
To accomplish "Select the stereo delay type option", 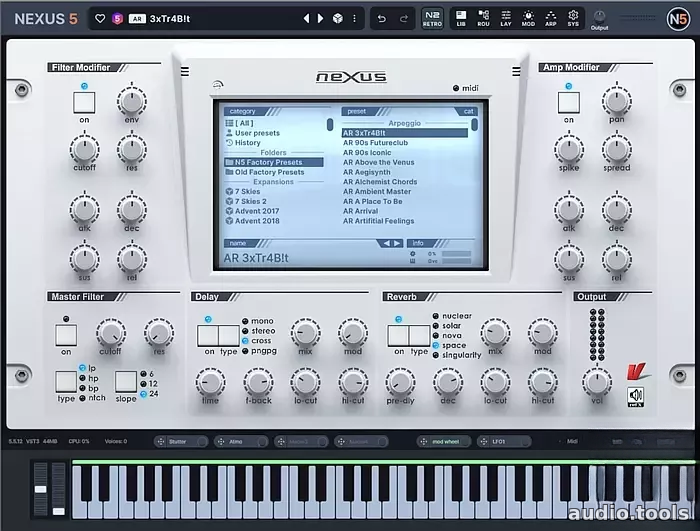I will (259, 331).
